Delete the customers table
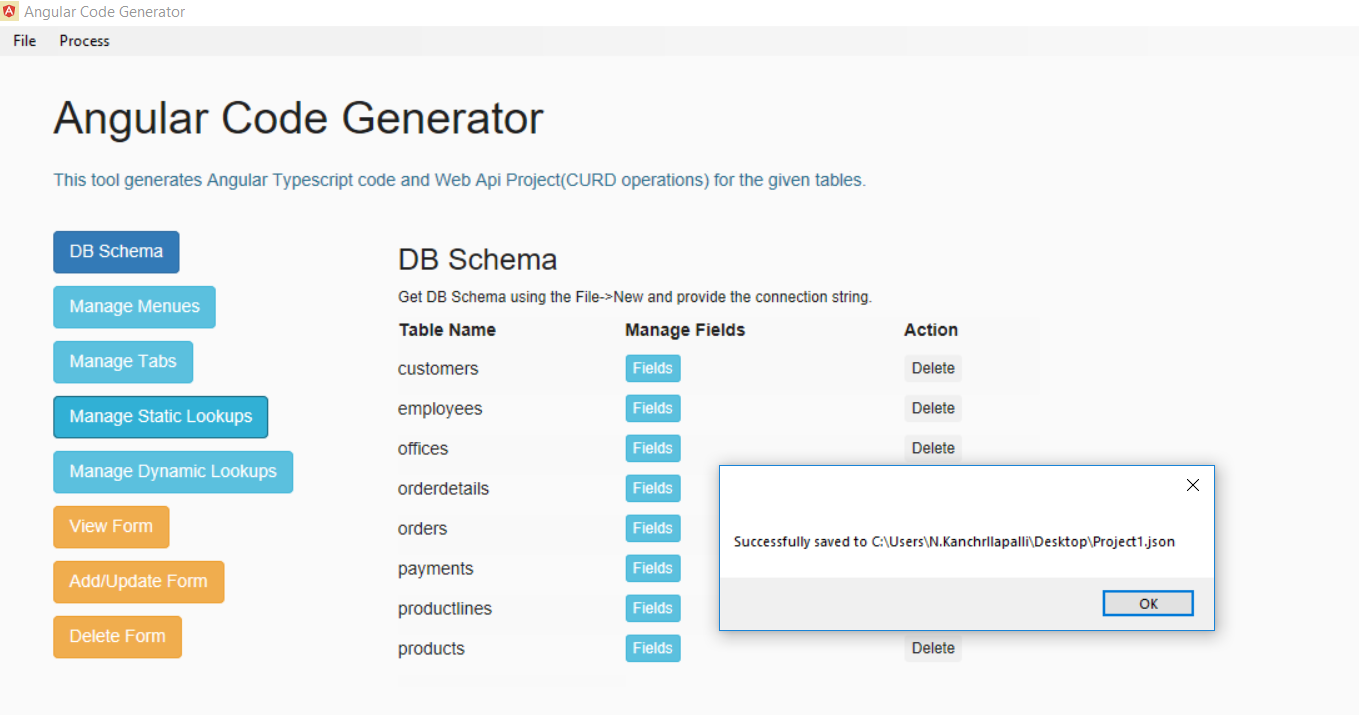Image resolution: width=1359 pixels, height=715 pixels. coord(933,369)
